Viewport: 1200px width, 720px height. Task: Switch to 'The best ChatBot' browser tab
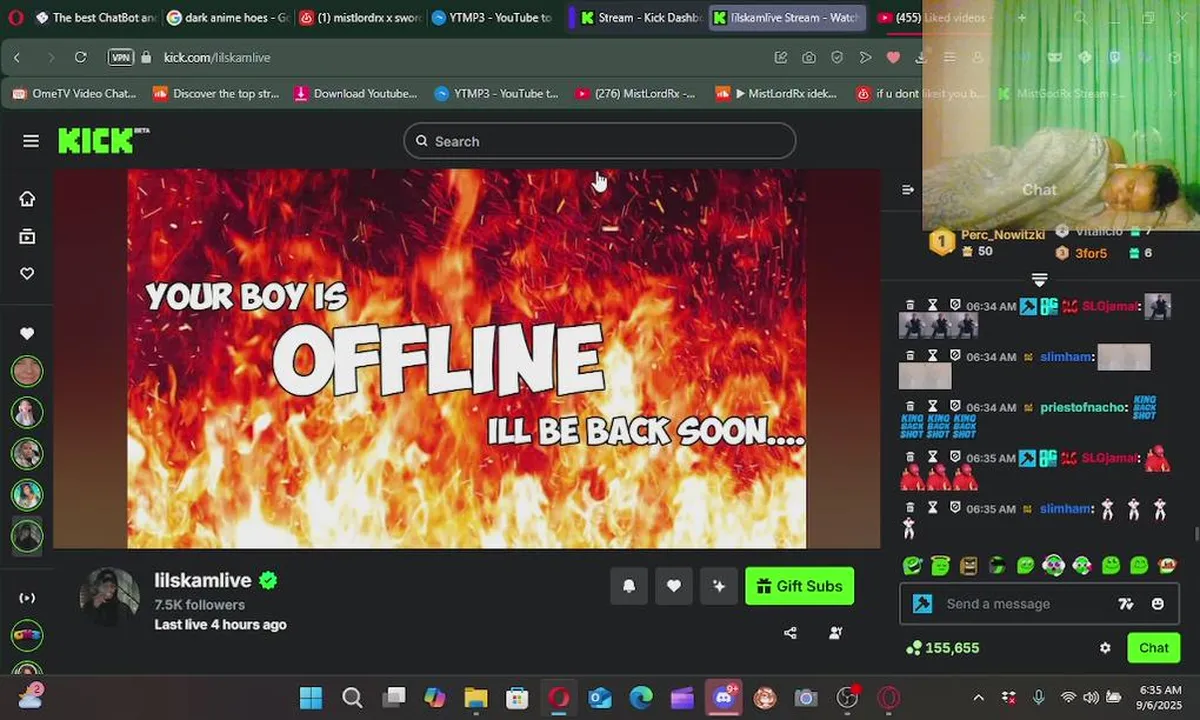coord(95,18)
